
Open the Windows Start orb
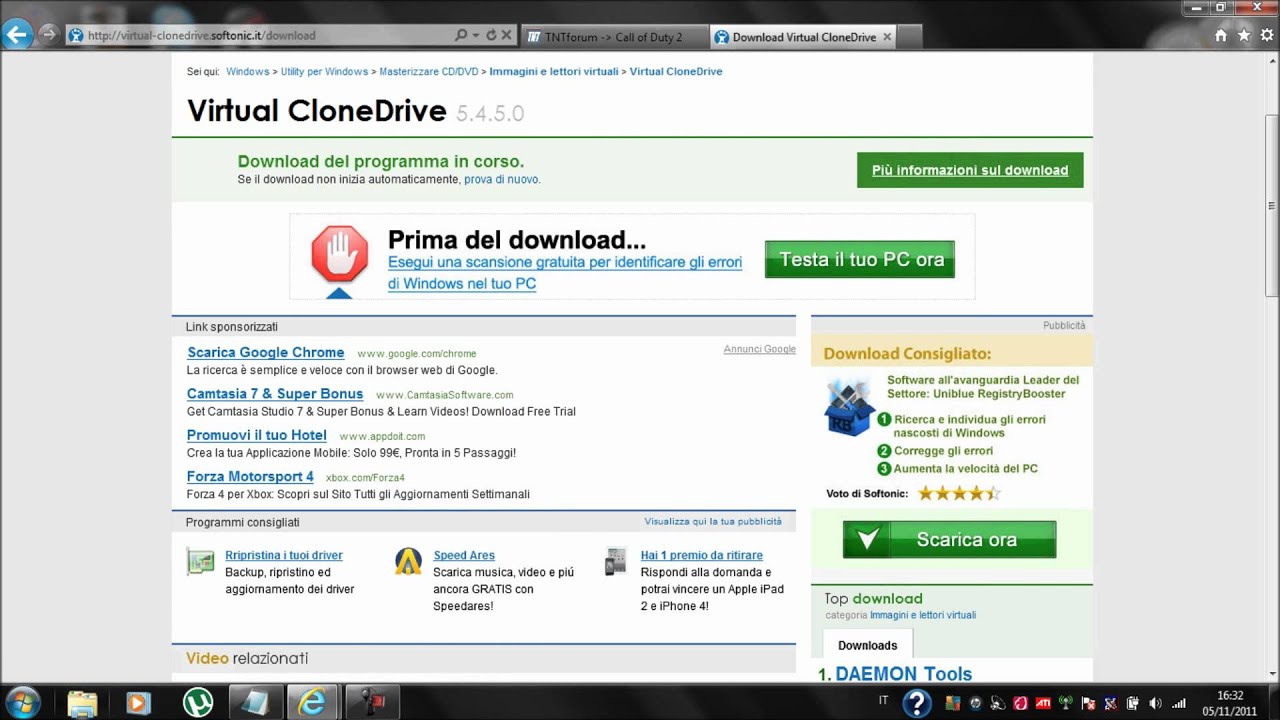coord(22,702)
